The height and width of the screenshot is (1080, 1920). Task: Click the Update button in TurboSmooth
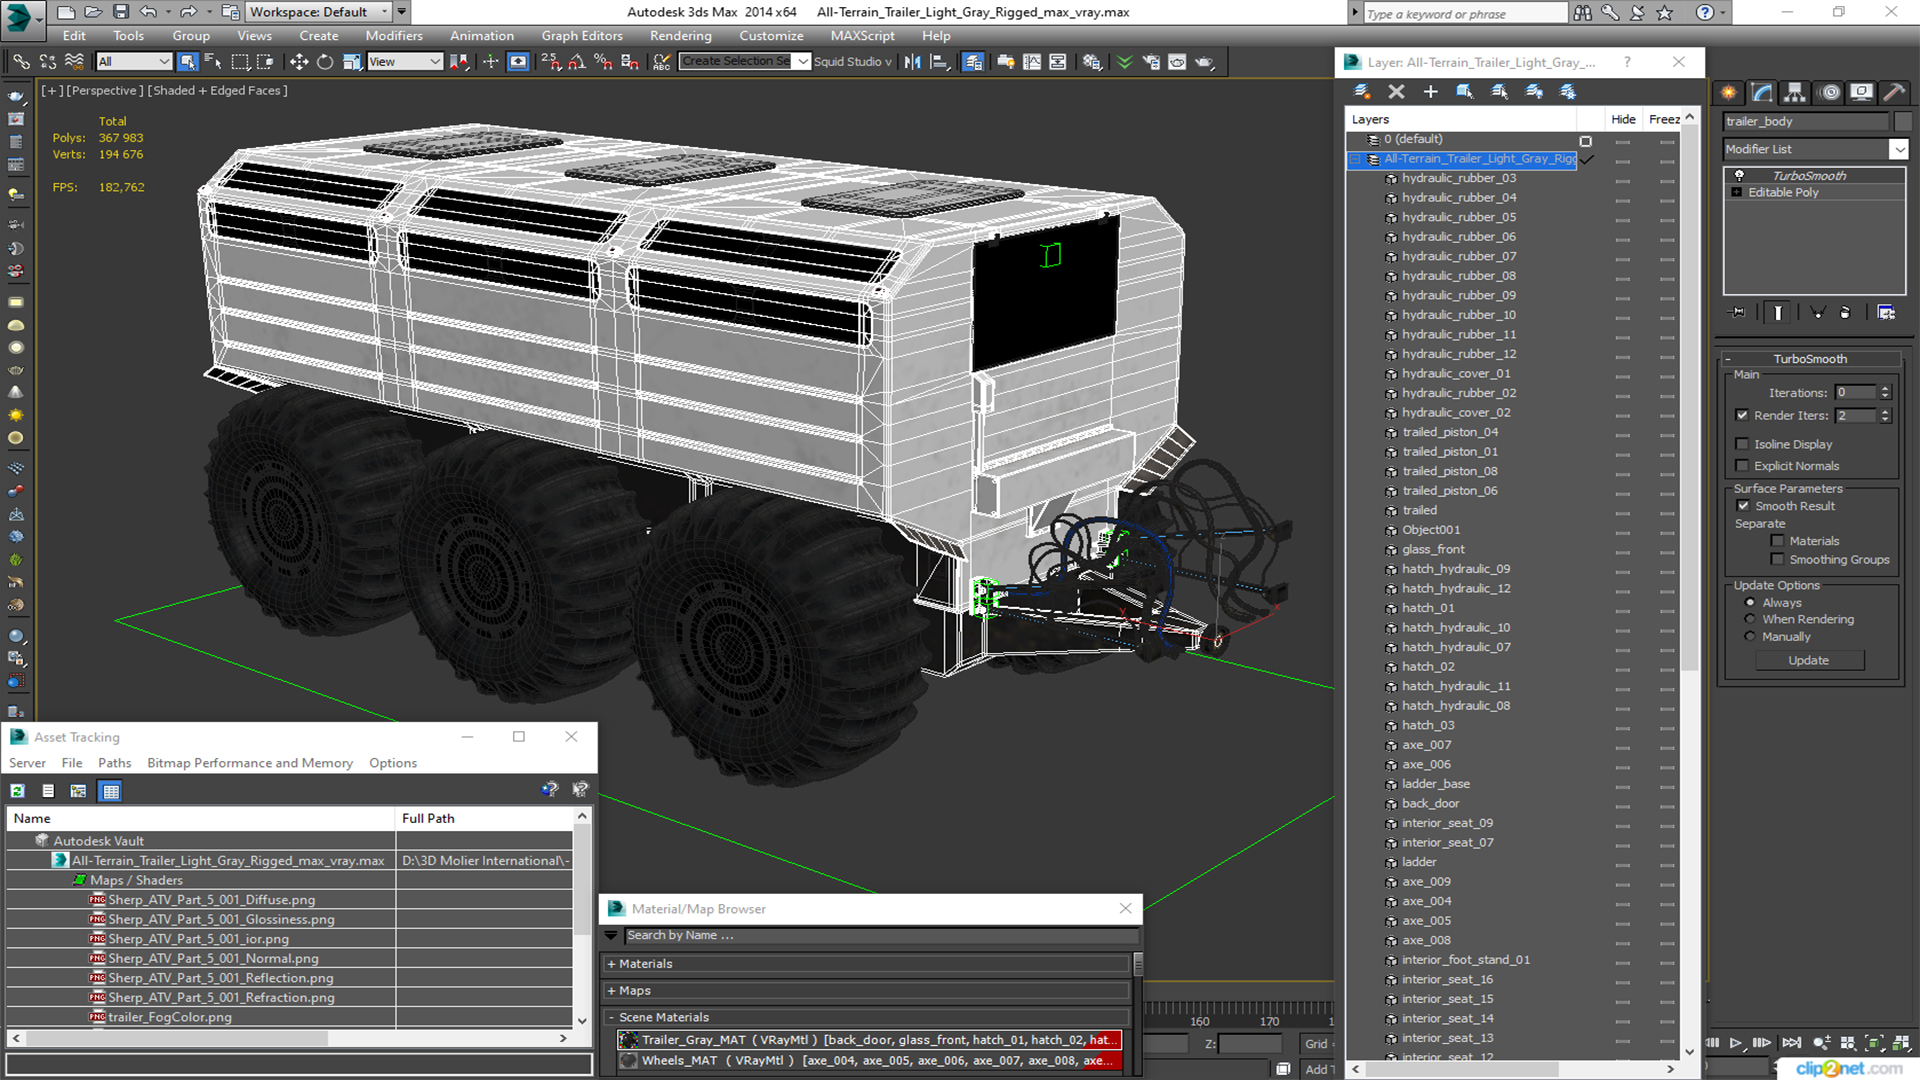pos(1808,661)
